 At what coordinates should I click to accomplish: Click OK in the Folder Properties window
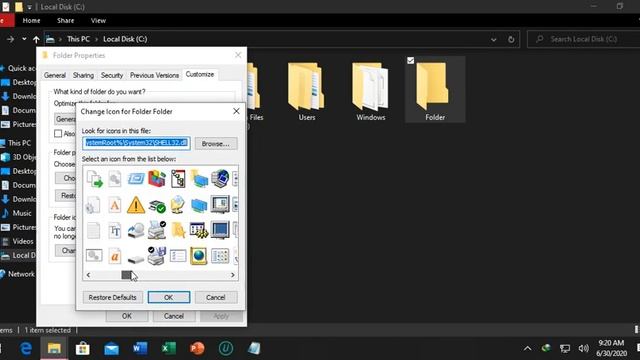pyautogui.click(x=127, y=316)
